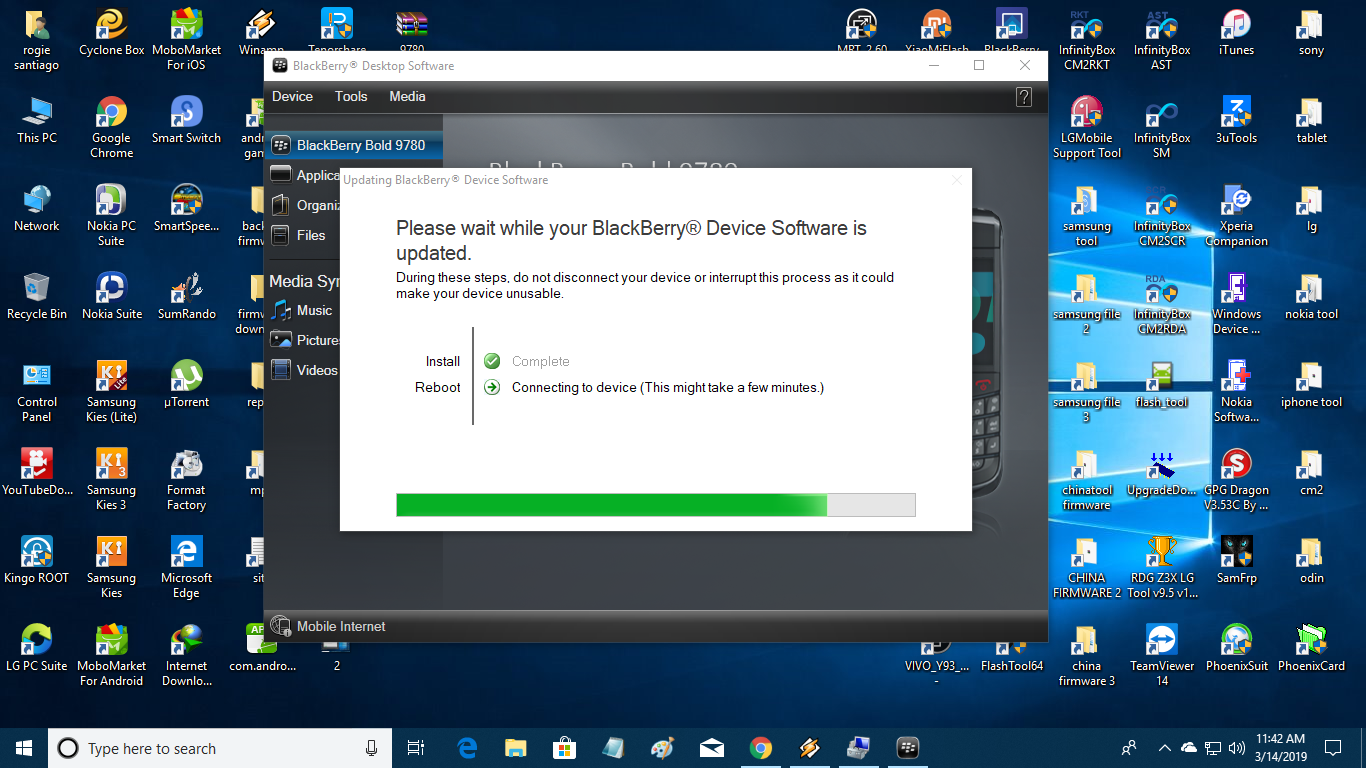Viewport: 1366px width, 768px height.
Task: Select the odin folder on desktop
Action: tap(1311, 561)
